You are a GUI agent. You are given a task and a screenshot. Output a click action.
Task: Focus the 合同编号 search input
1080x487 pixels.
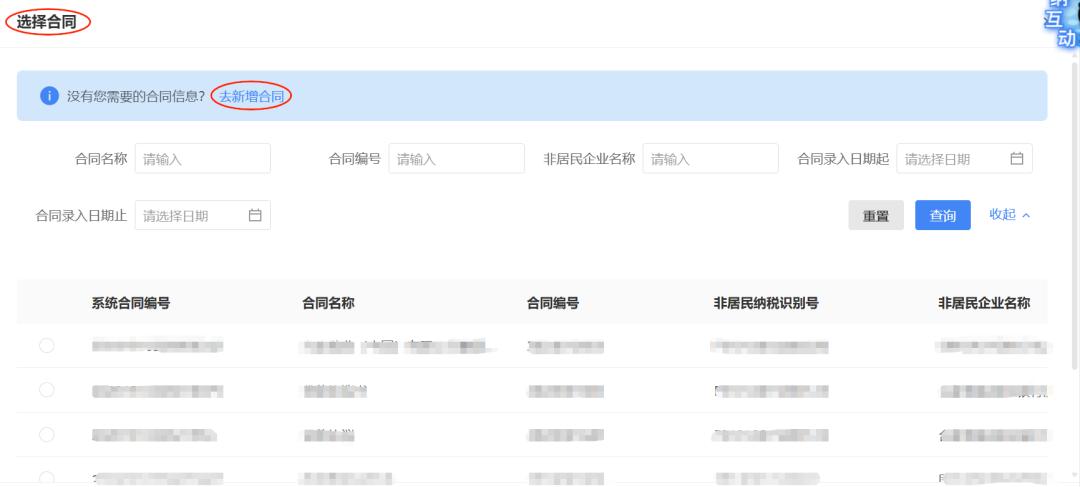coord(456,159)
